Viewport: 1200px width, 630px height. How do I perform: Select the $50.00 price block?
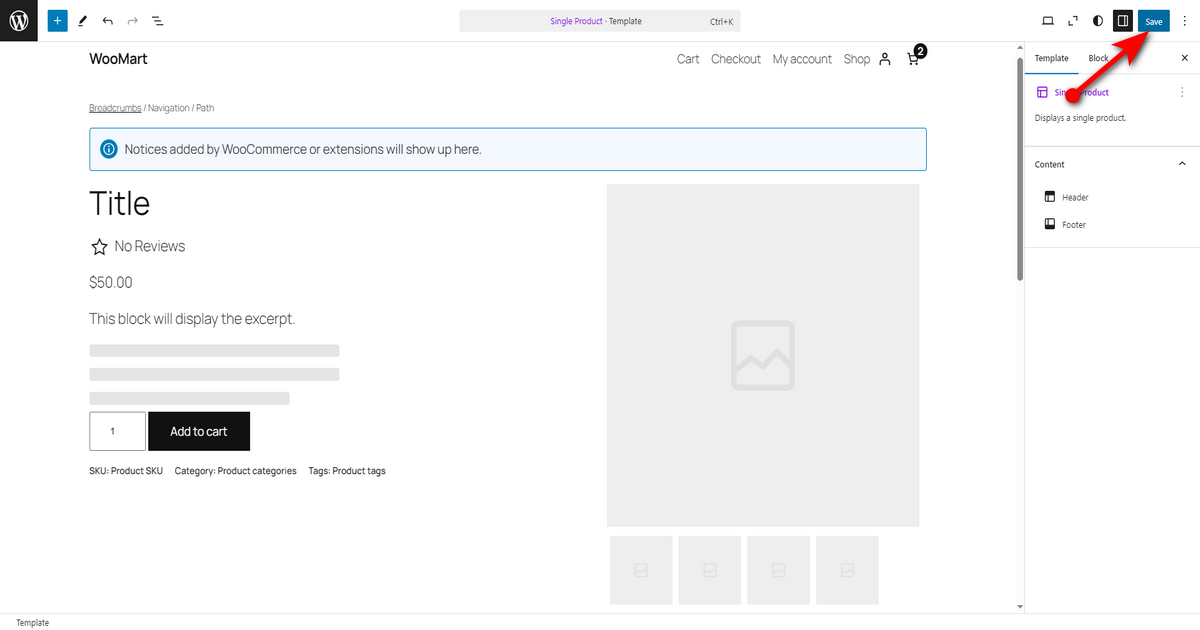[x=111, y=282]
